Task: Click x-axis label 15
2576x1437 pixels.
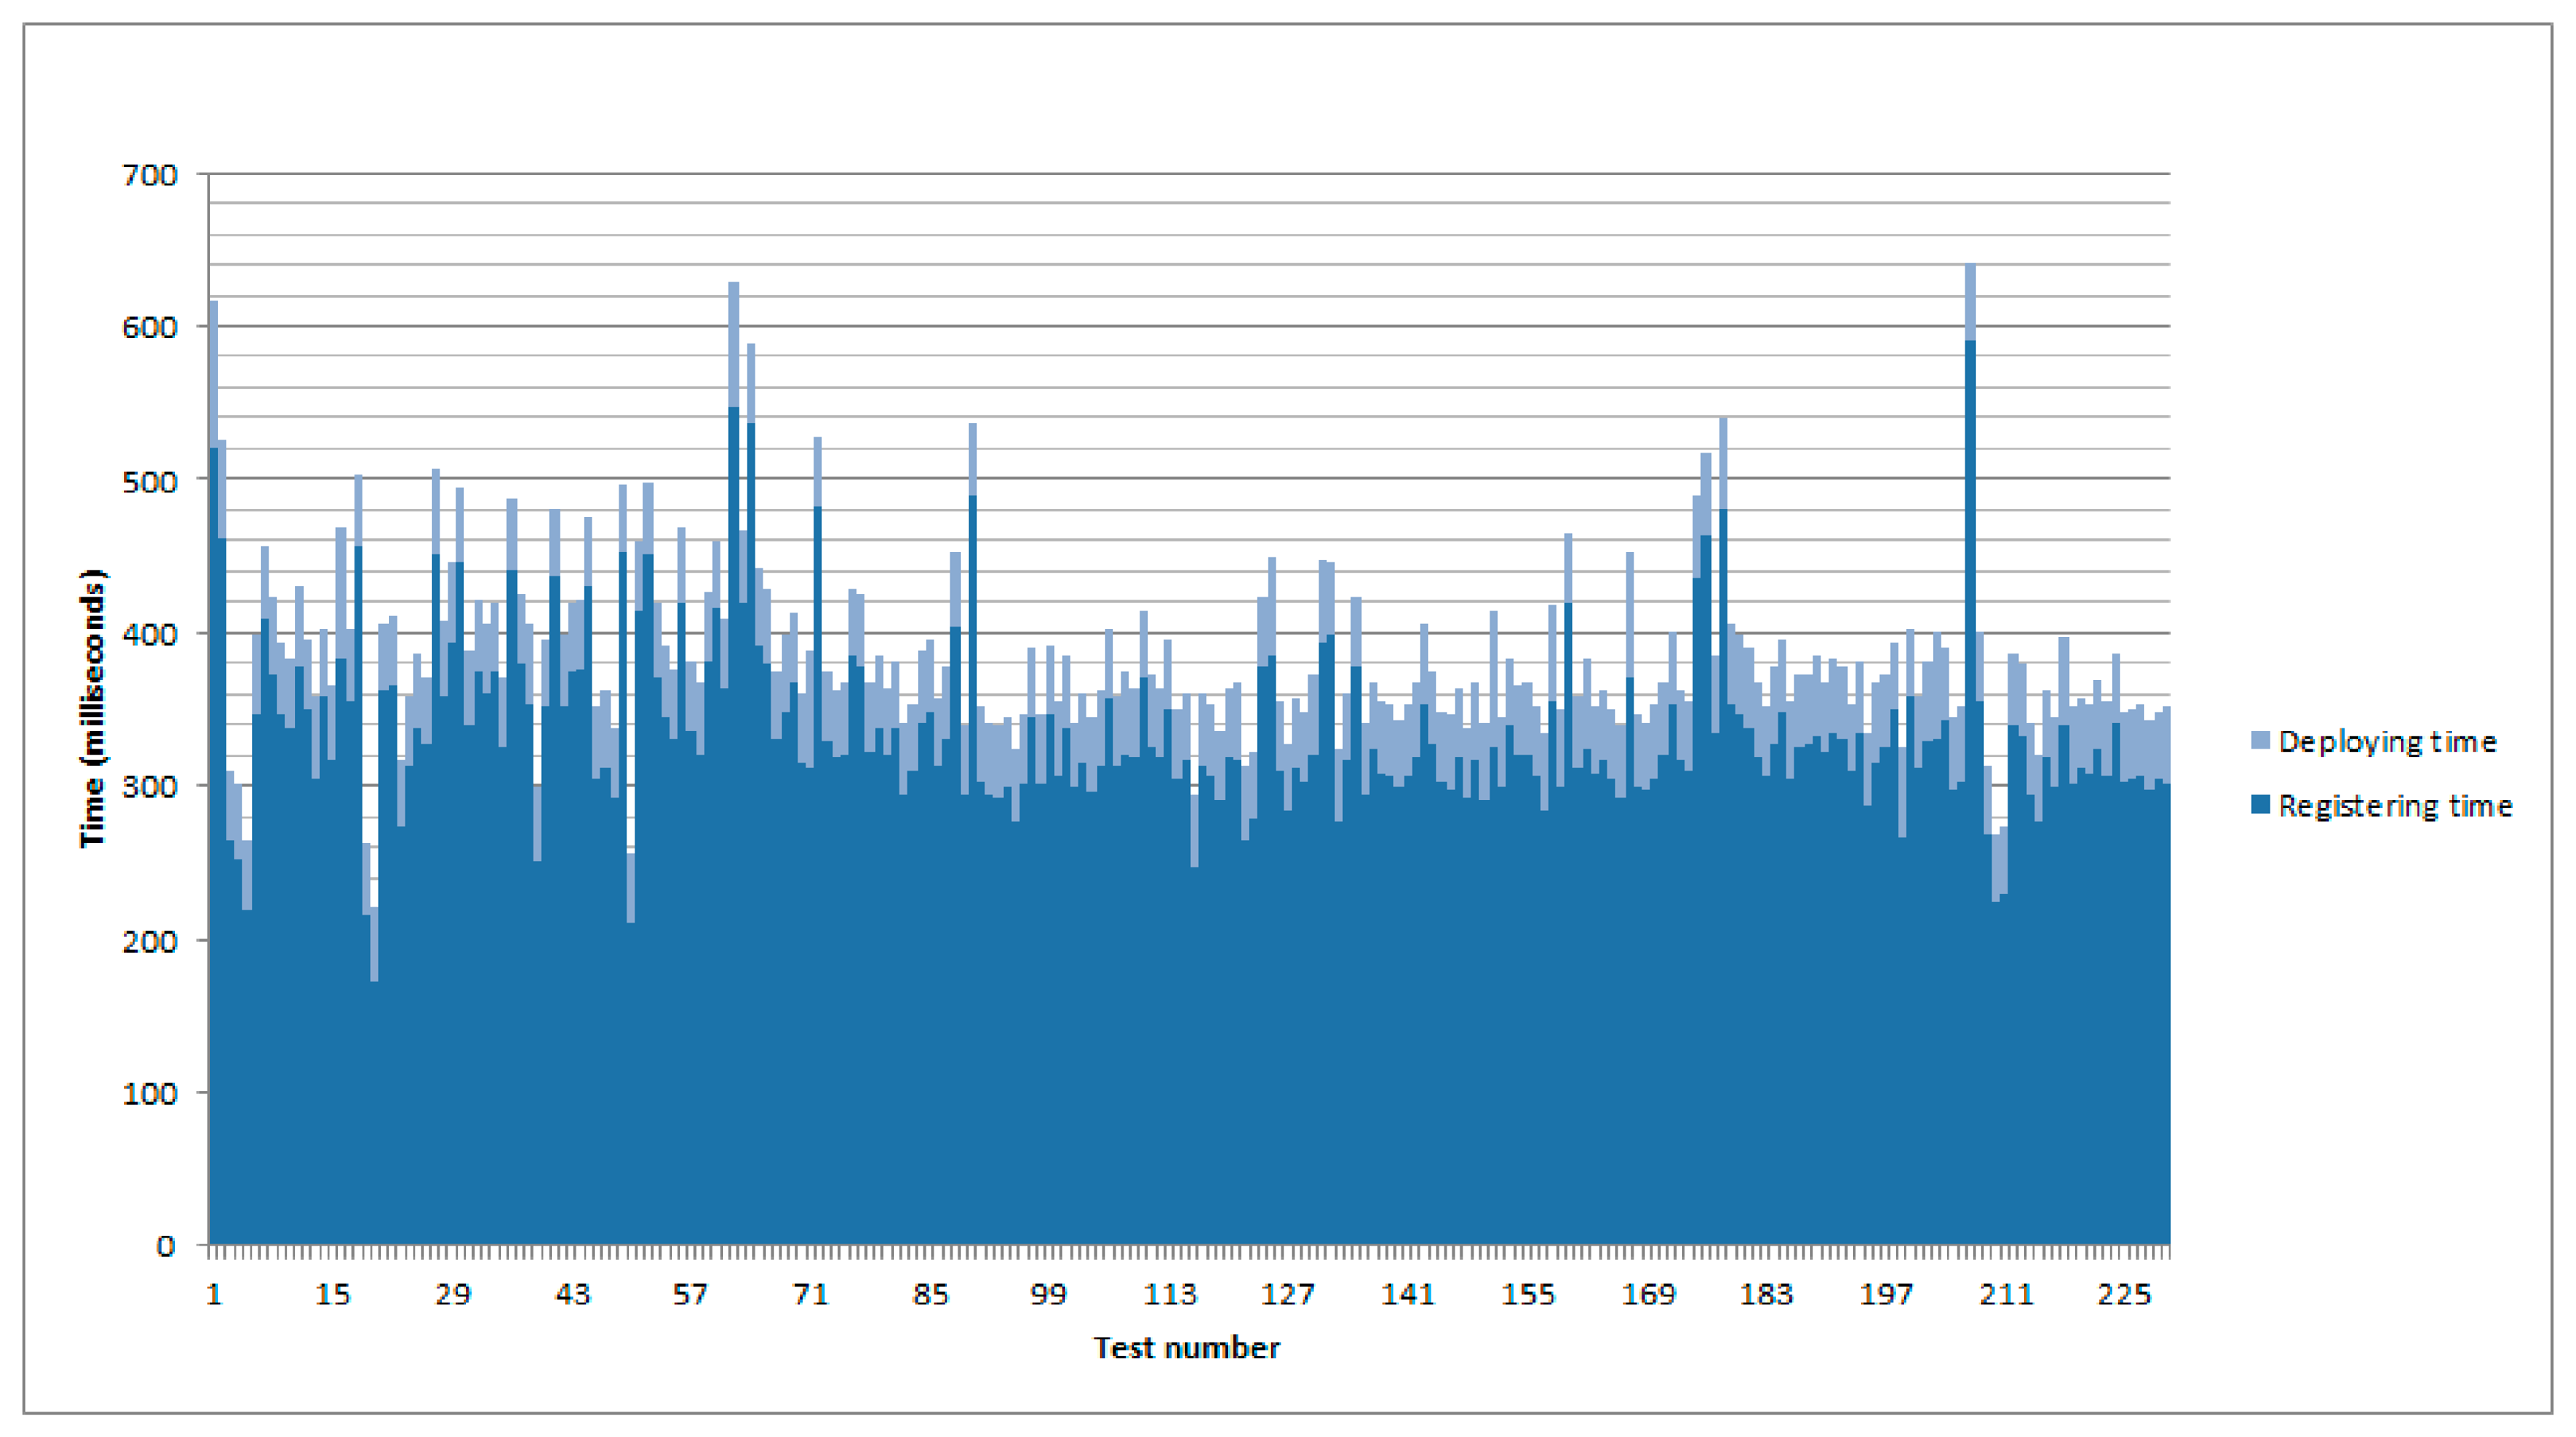Action: (x=333, y=1294)
